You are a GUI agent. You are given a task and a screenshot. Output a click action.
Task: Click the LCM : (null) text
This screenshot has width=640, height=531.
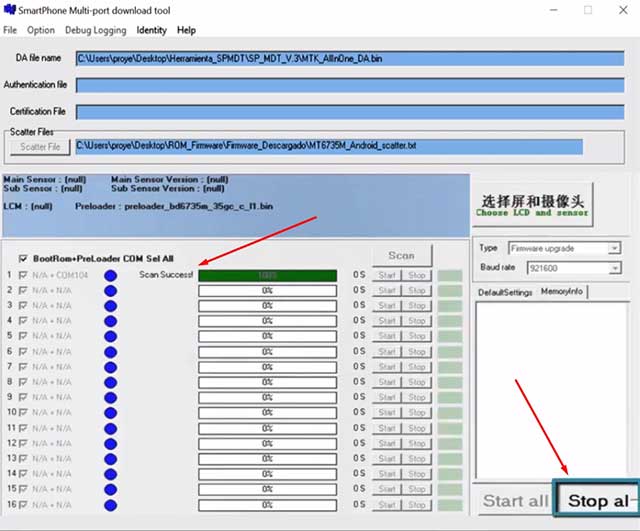click(28, 206)
